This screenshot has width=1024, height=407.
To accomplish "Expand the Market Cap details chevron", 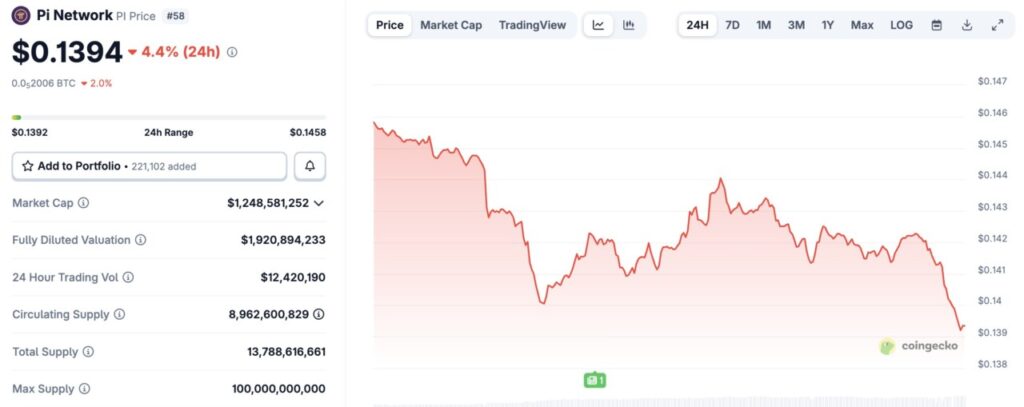I will tap(319, 203).
